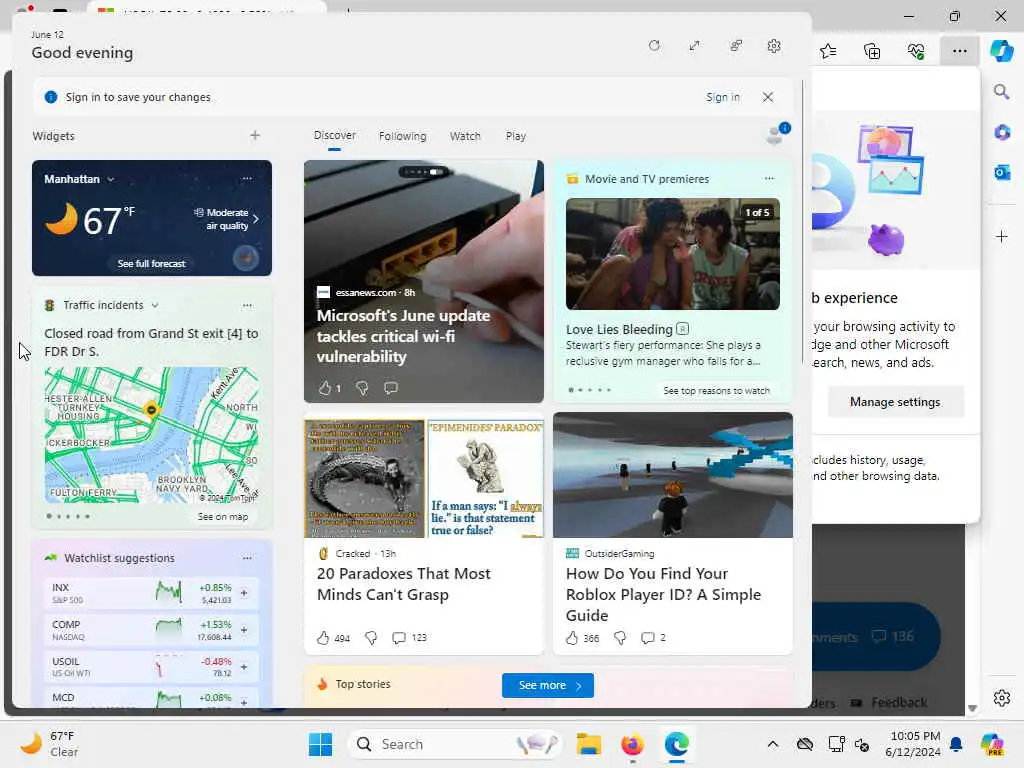Open weather widget more options
This screenshot has height=768, width=1024.
tap(246, 178)
